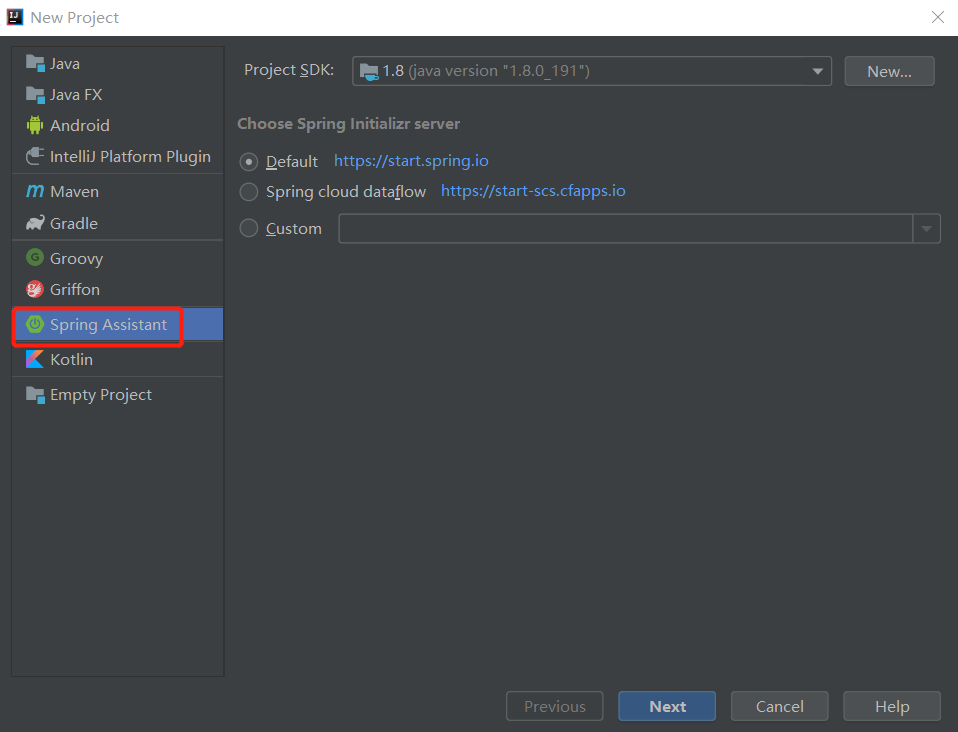Click into the Custom server URL field
This screenshot has width=958, height=732.
point(625,229)
